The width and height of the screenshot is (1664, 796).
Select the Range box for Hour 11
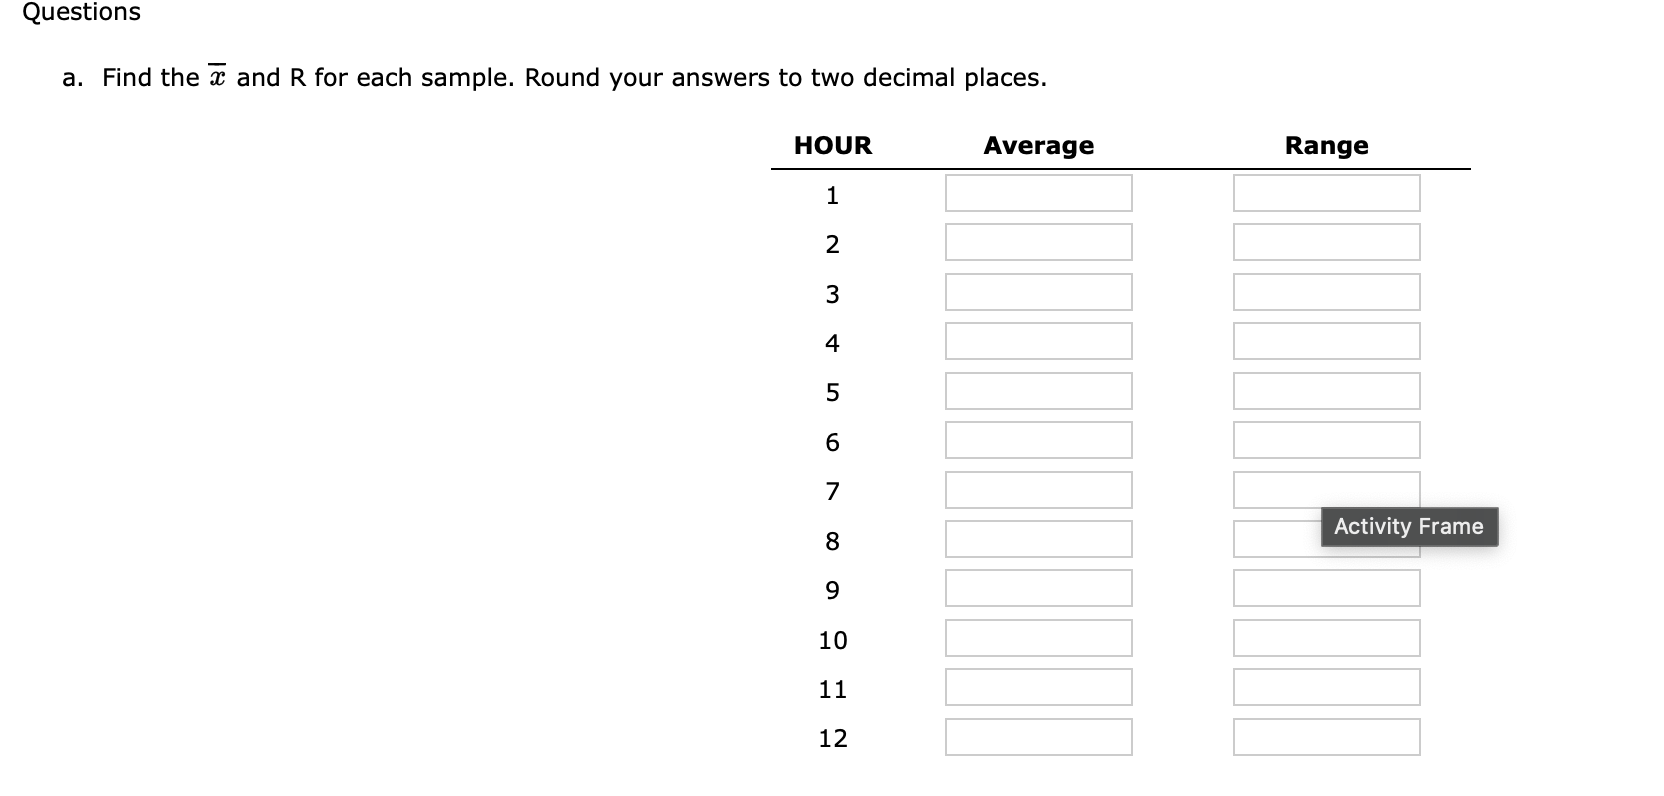point(1327,687)
